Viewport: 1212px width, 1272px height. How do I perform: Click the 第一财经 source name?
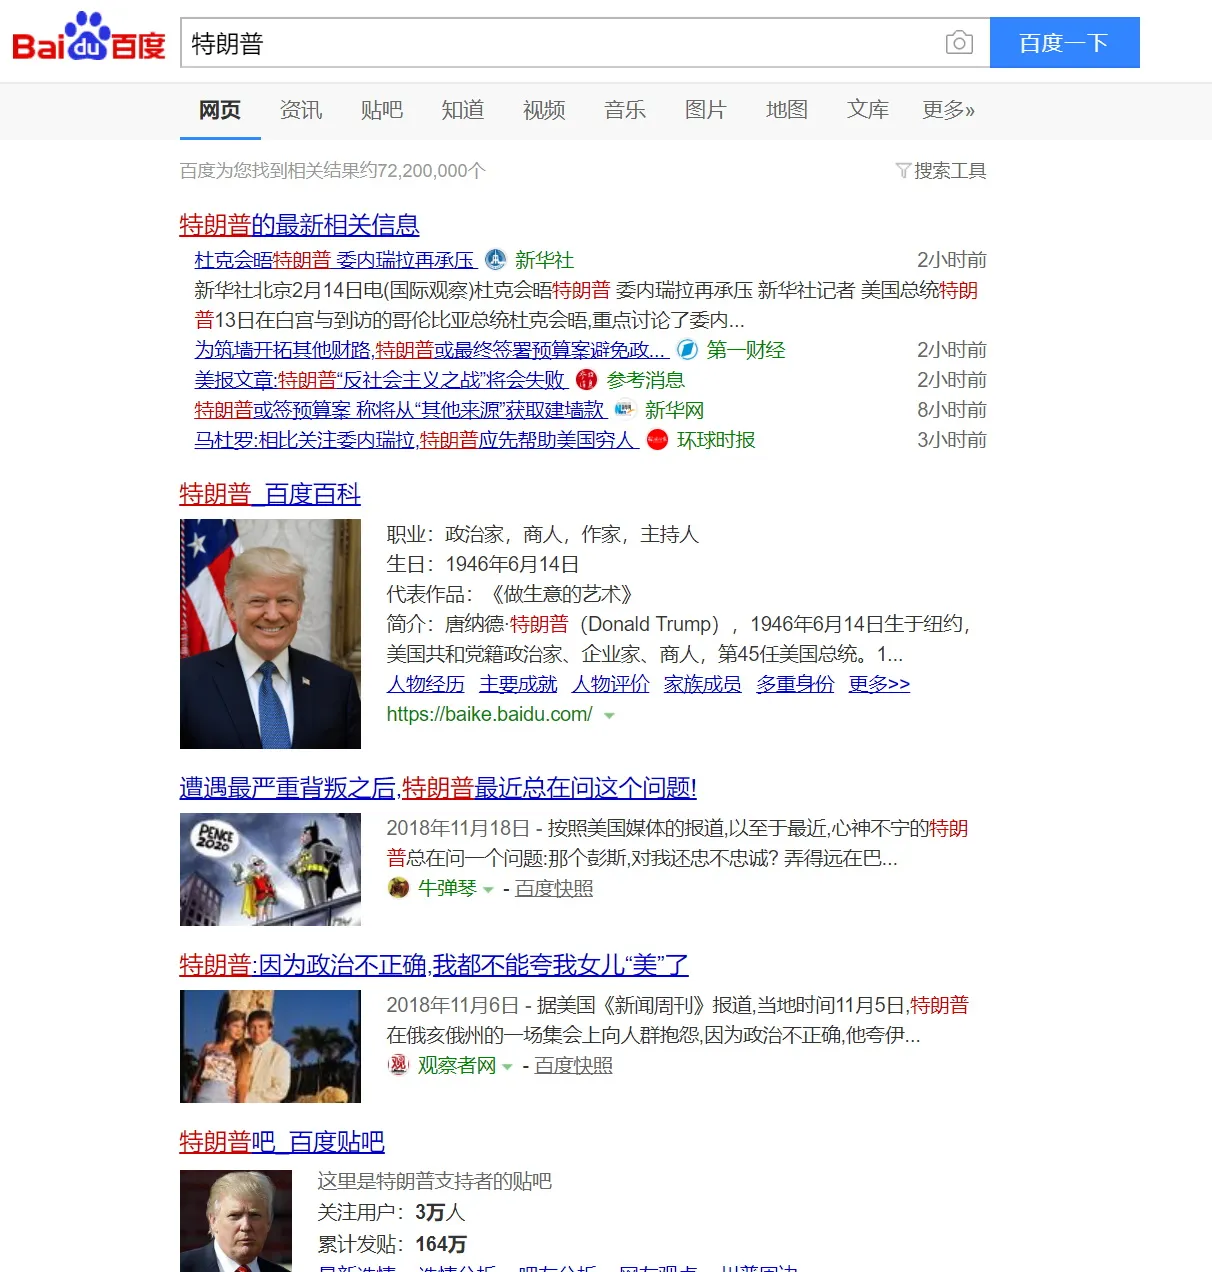(746, 350)
